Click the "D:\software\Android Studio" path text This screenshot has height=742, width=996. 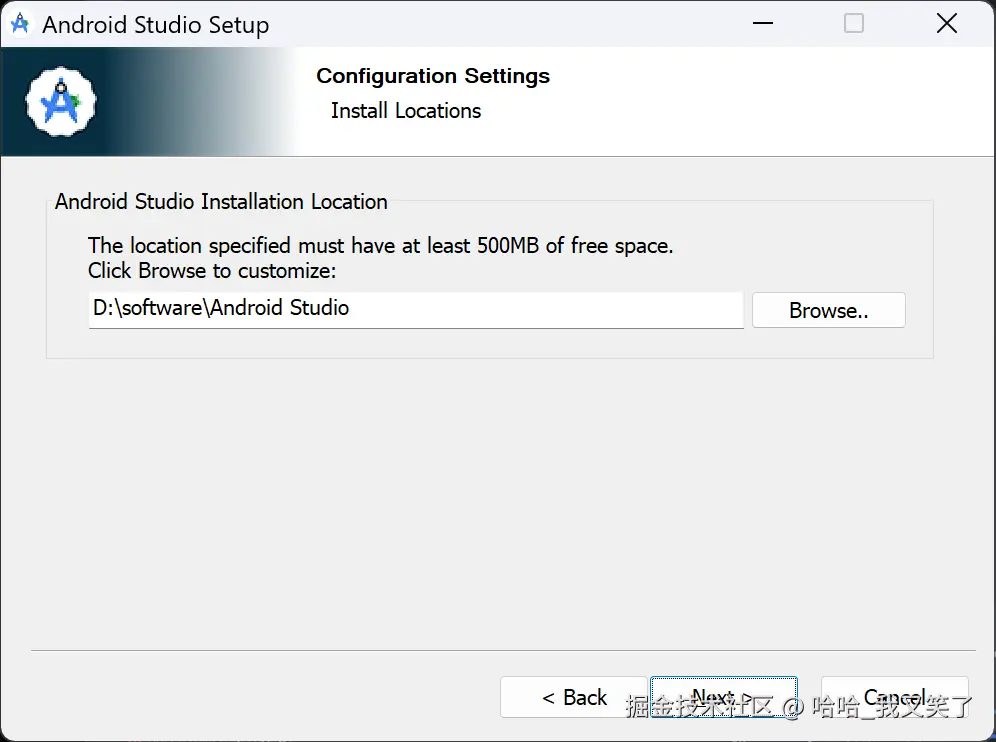coord(221,308)
